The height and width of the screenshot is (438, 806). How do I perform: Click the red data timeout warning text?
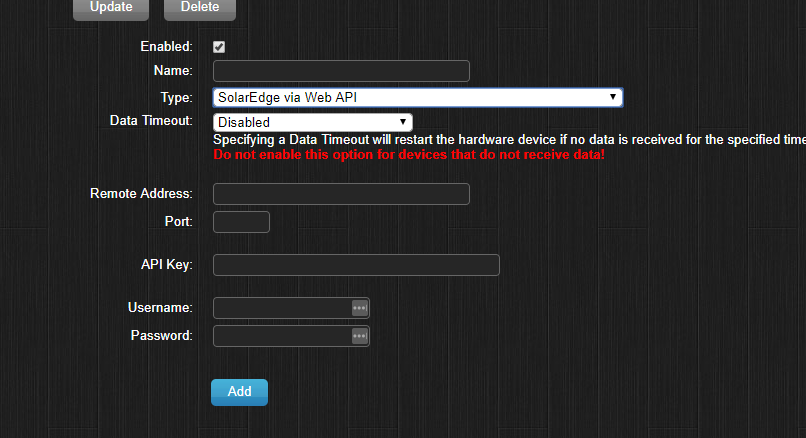[x=409, y=155]
